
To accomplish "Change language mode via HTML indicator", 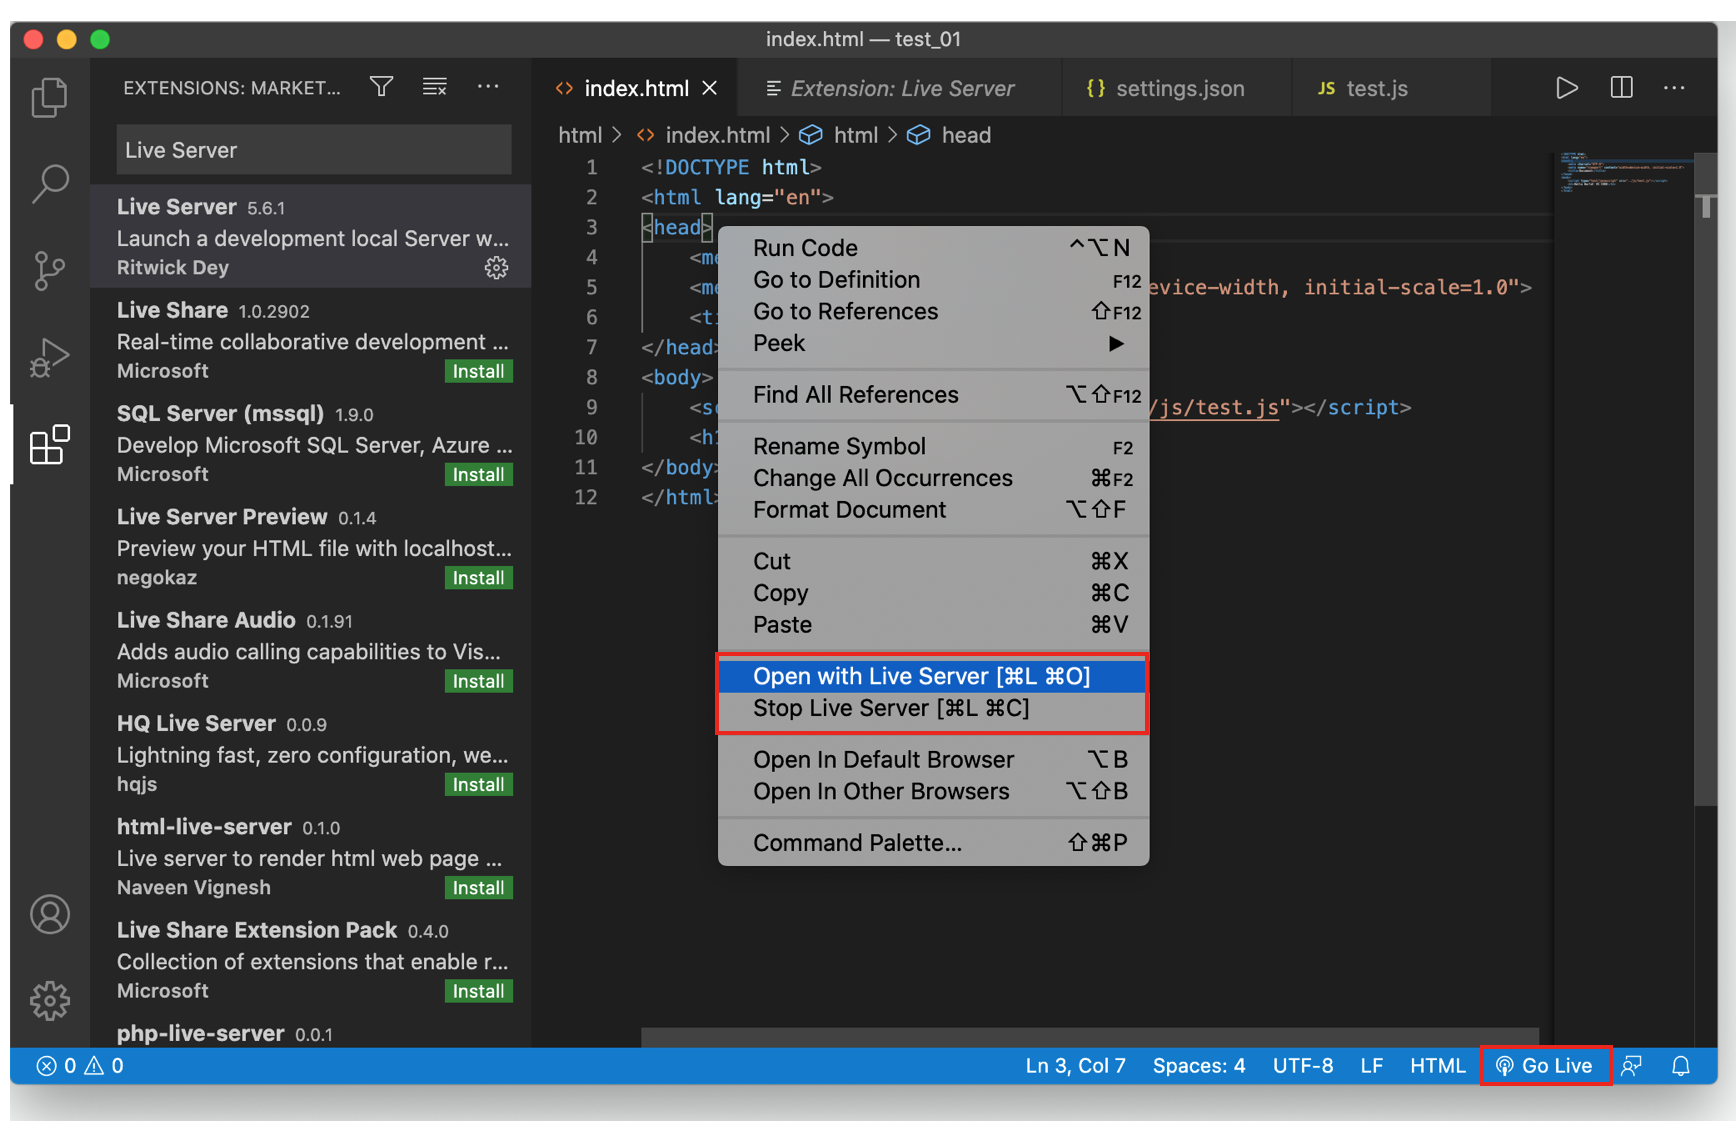I will 1437,1066.
